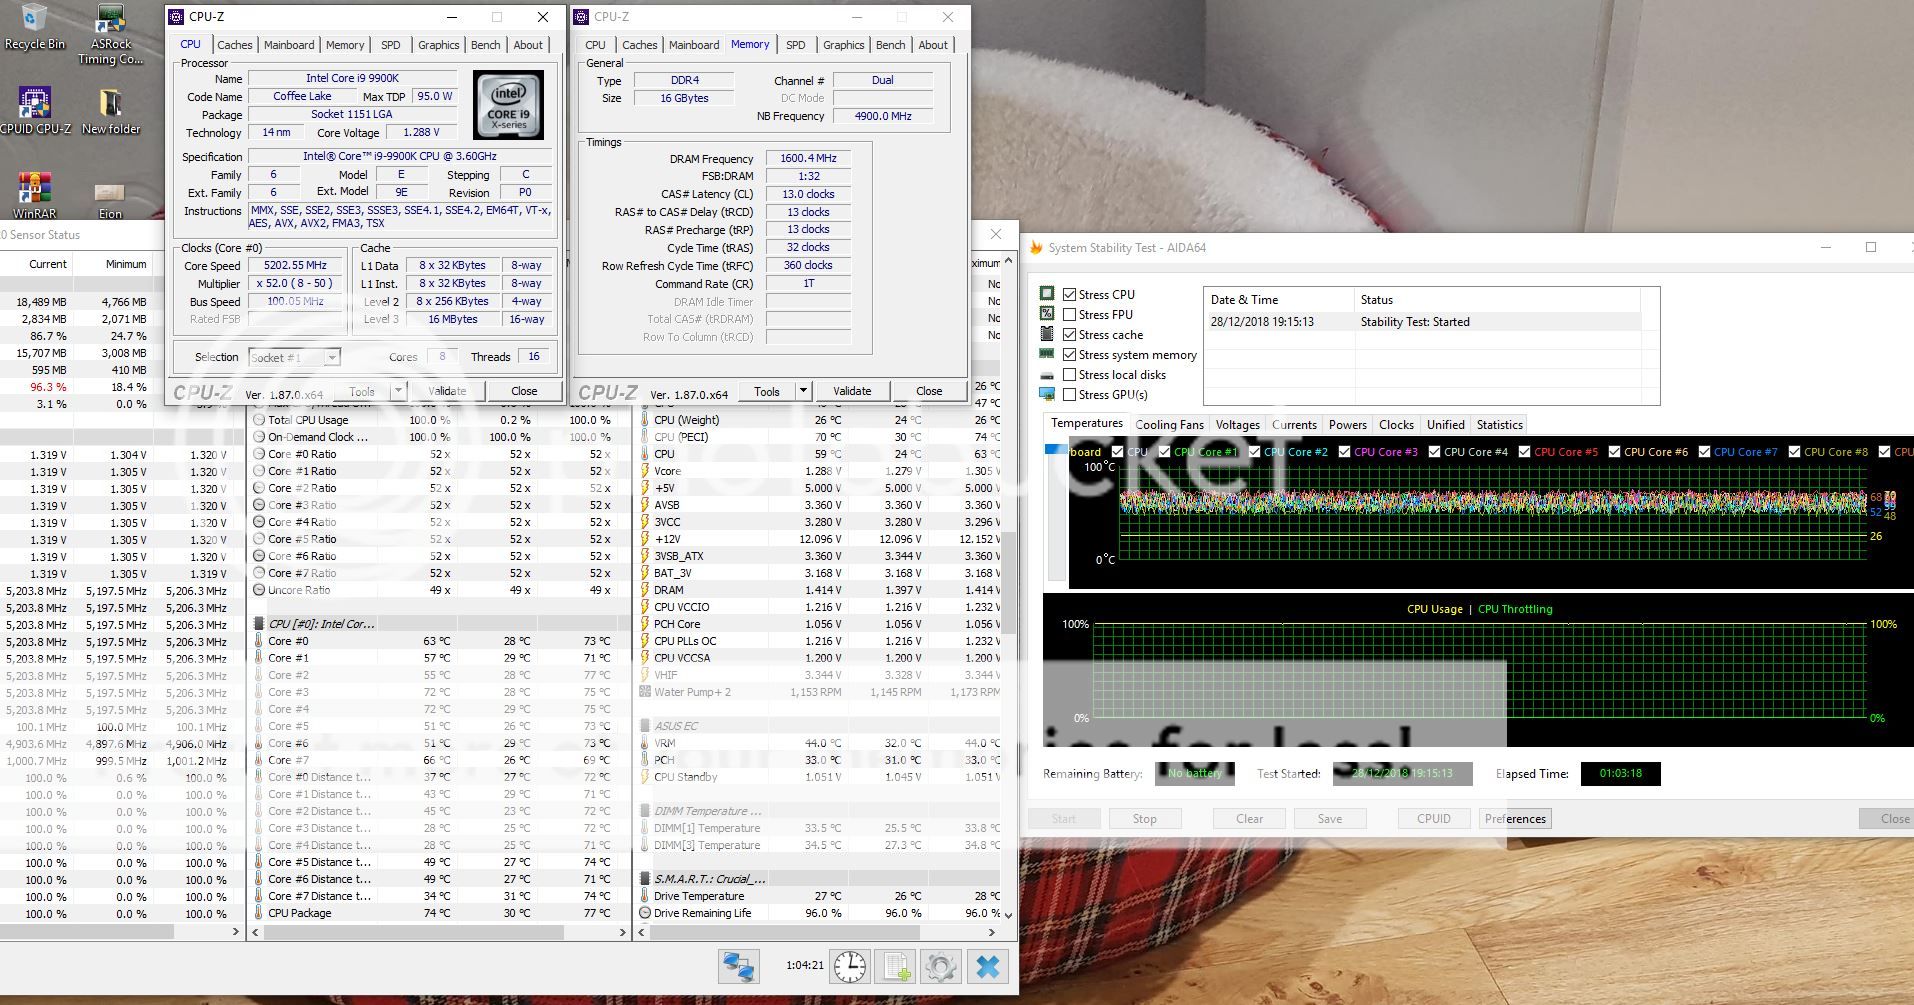Select the Uncore Ratio sensor row

coord(440,590)
